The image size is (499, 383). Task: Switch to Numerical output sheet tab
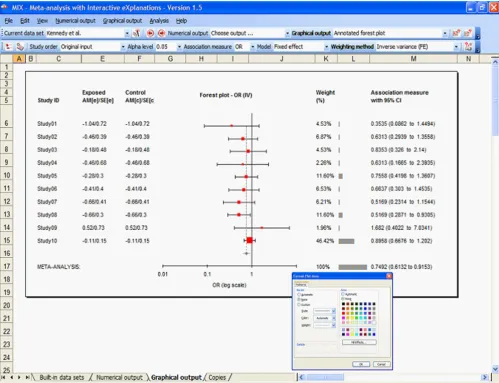coord(119,377)
